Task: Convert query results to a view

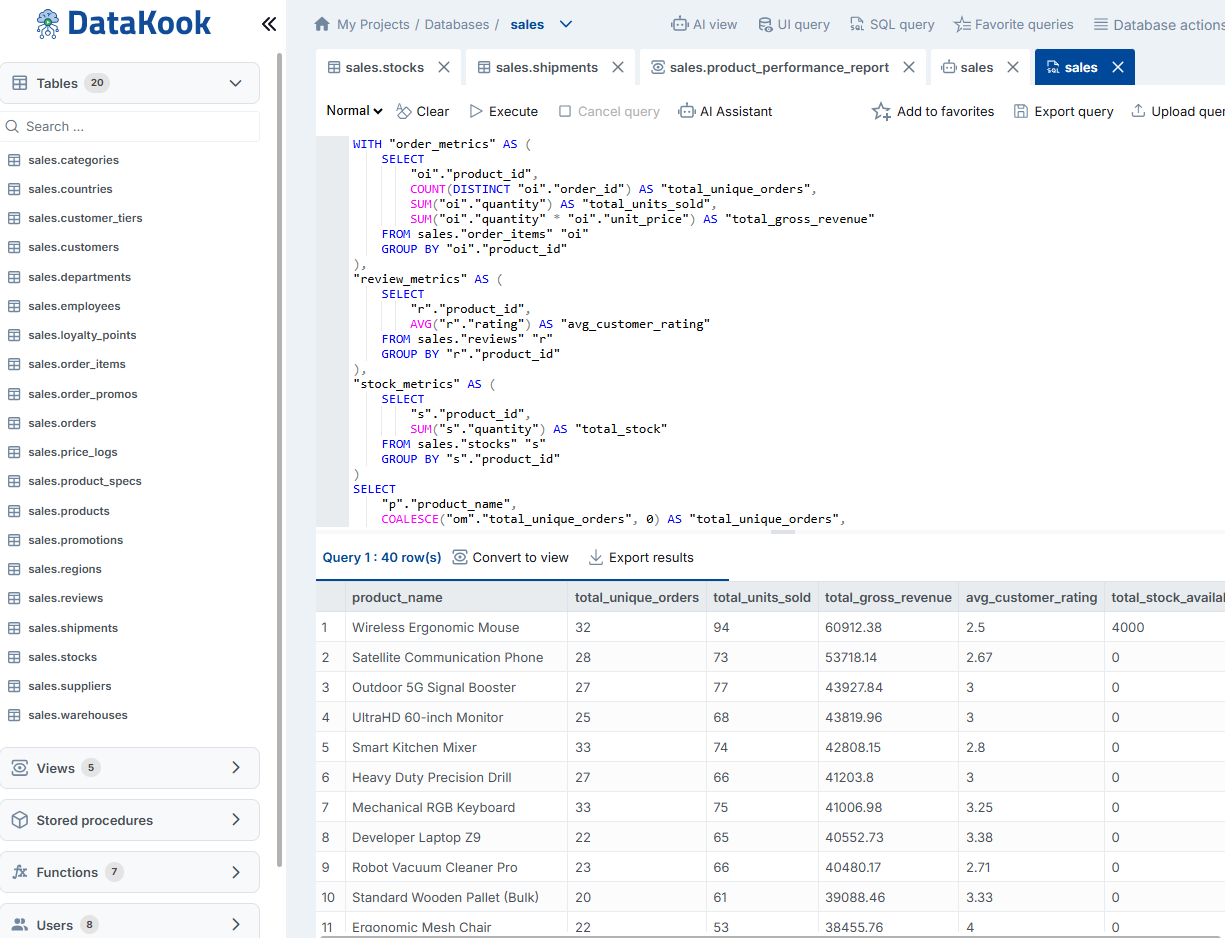Action: (510, 557)
